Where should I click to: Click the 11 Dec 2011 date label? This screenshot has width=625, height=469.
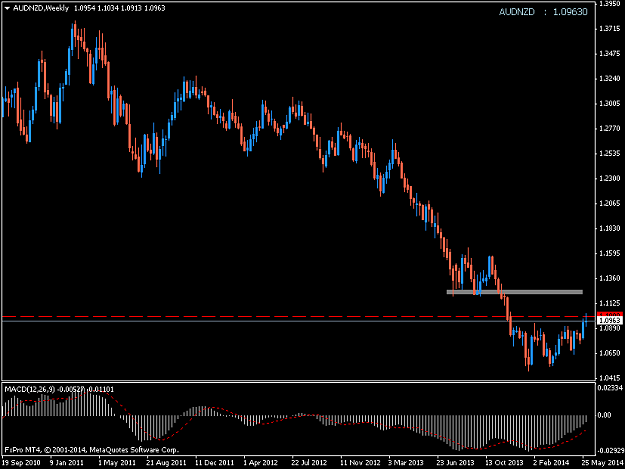214,463
